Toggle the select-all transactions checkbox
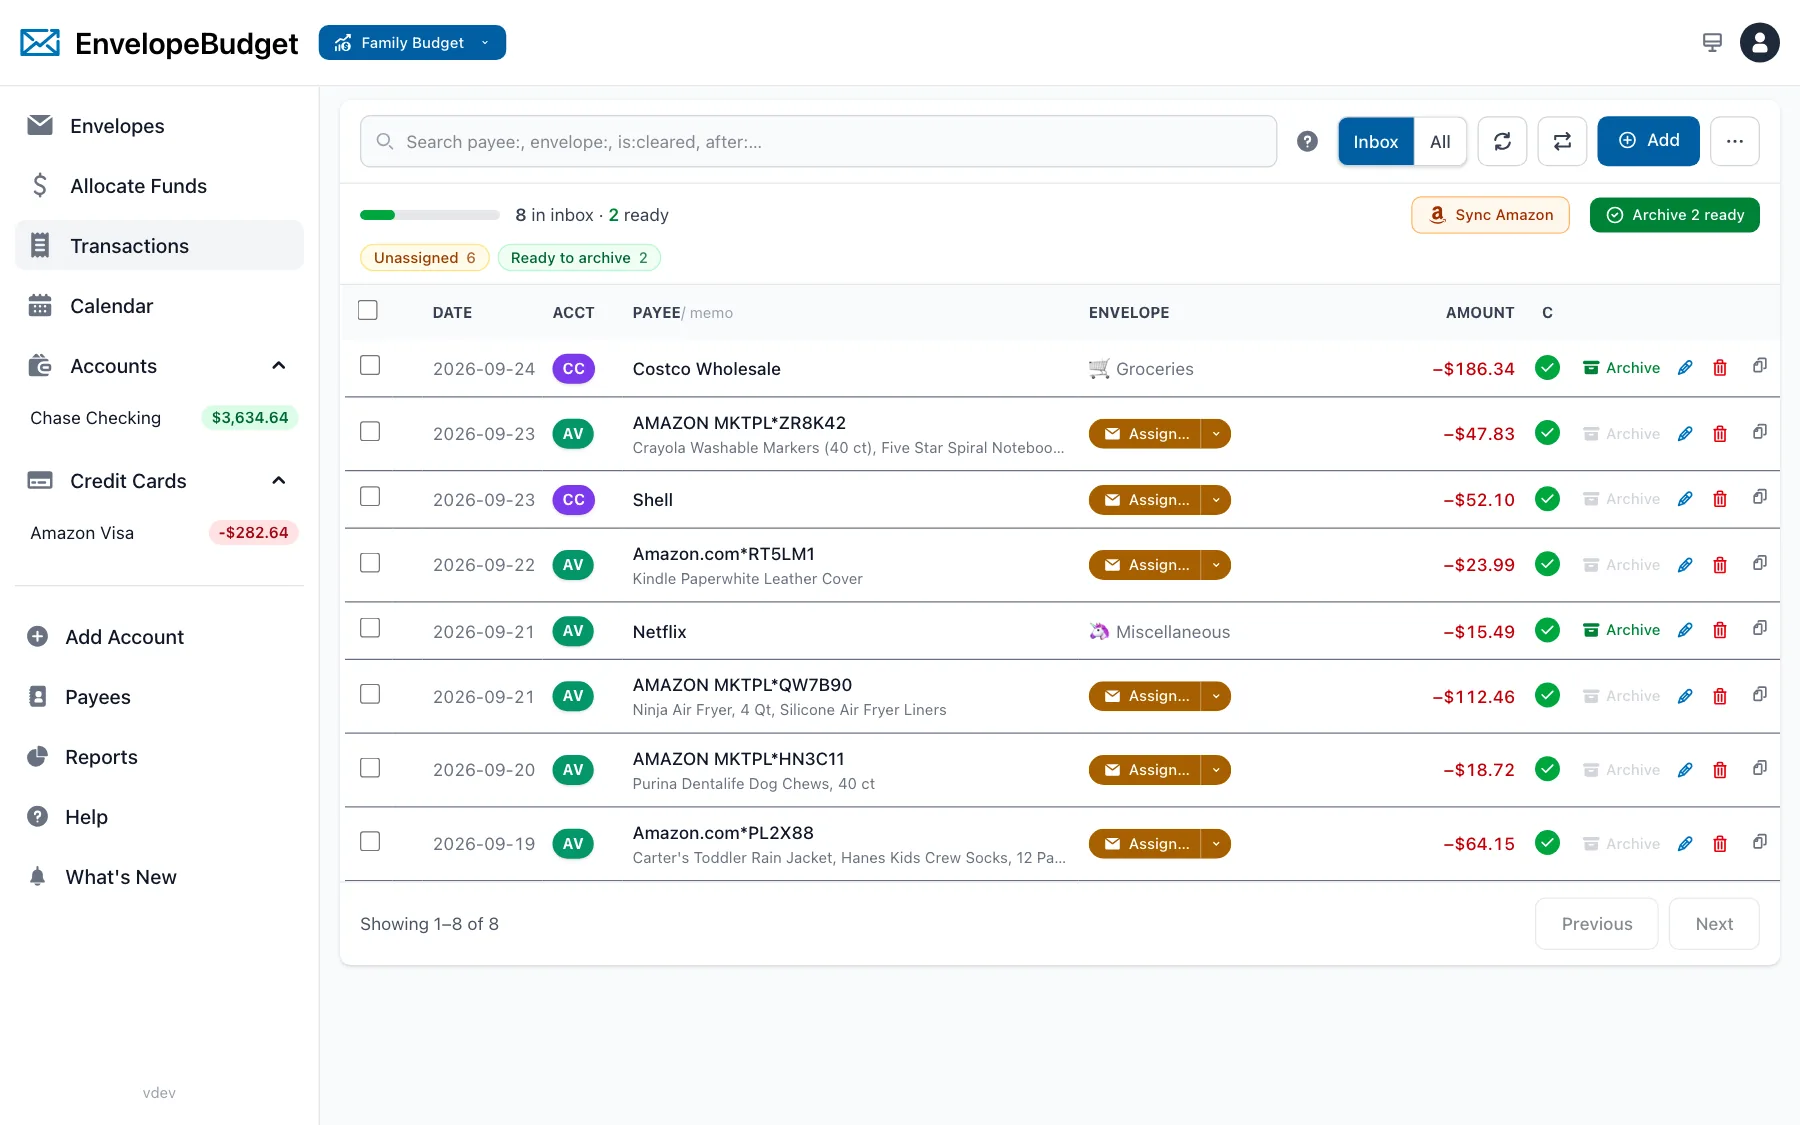The image size is (1800, 1125). coord(368,310)
